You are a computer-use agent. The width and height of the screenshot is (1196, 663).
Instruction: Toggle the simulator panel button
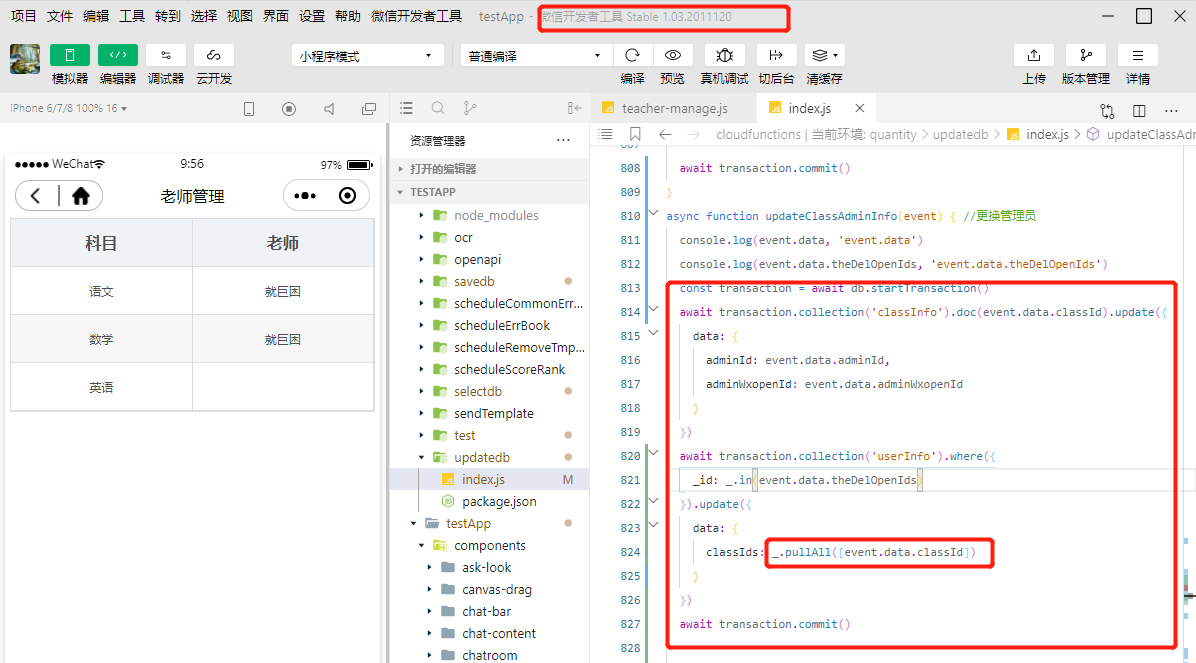(69, 55)
